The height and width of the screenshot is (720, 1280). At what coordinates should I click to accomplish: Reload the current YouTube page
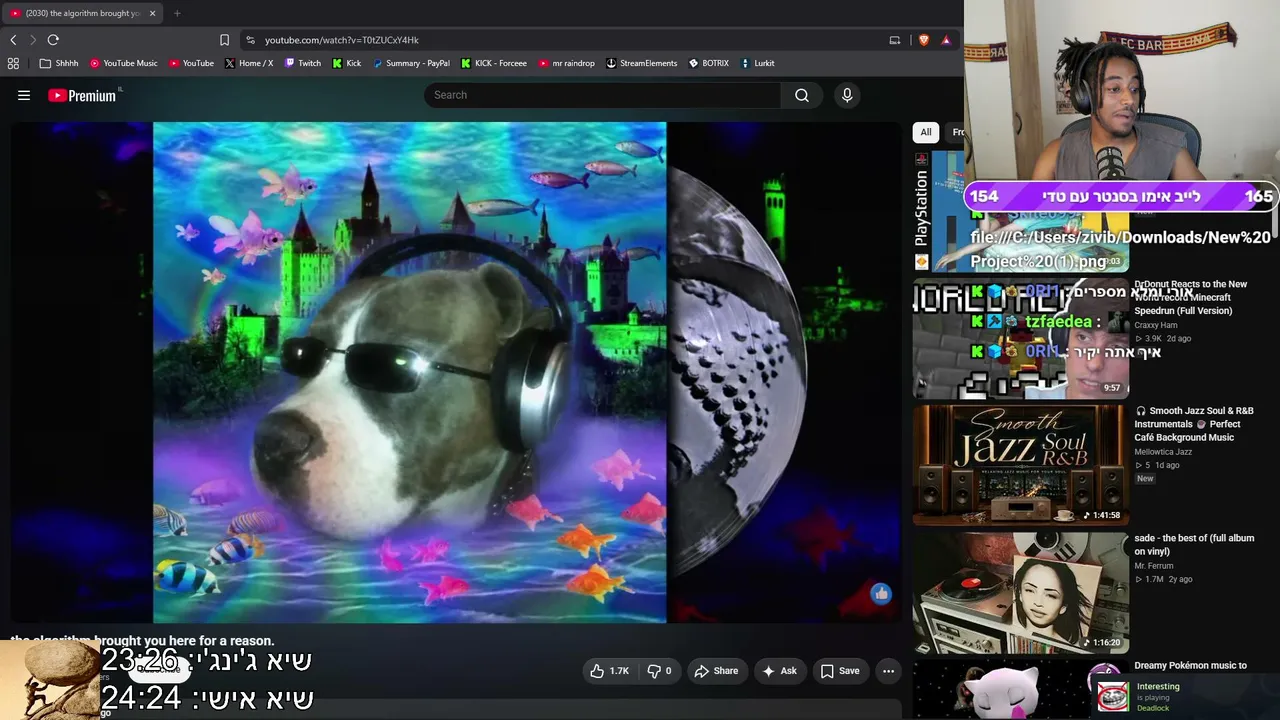point(53,40)
